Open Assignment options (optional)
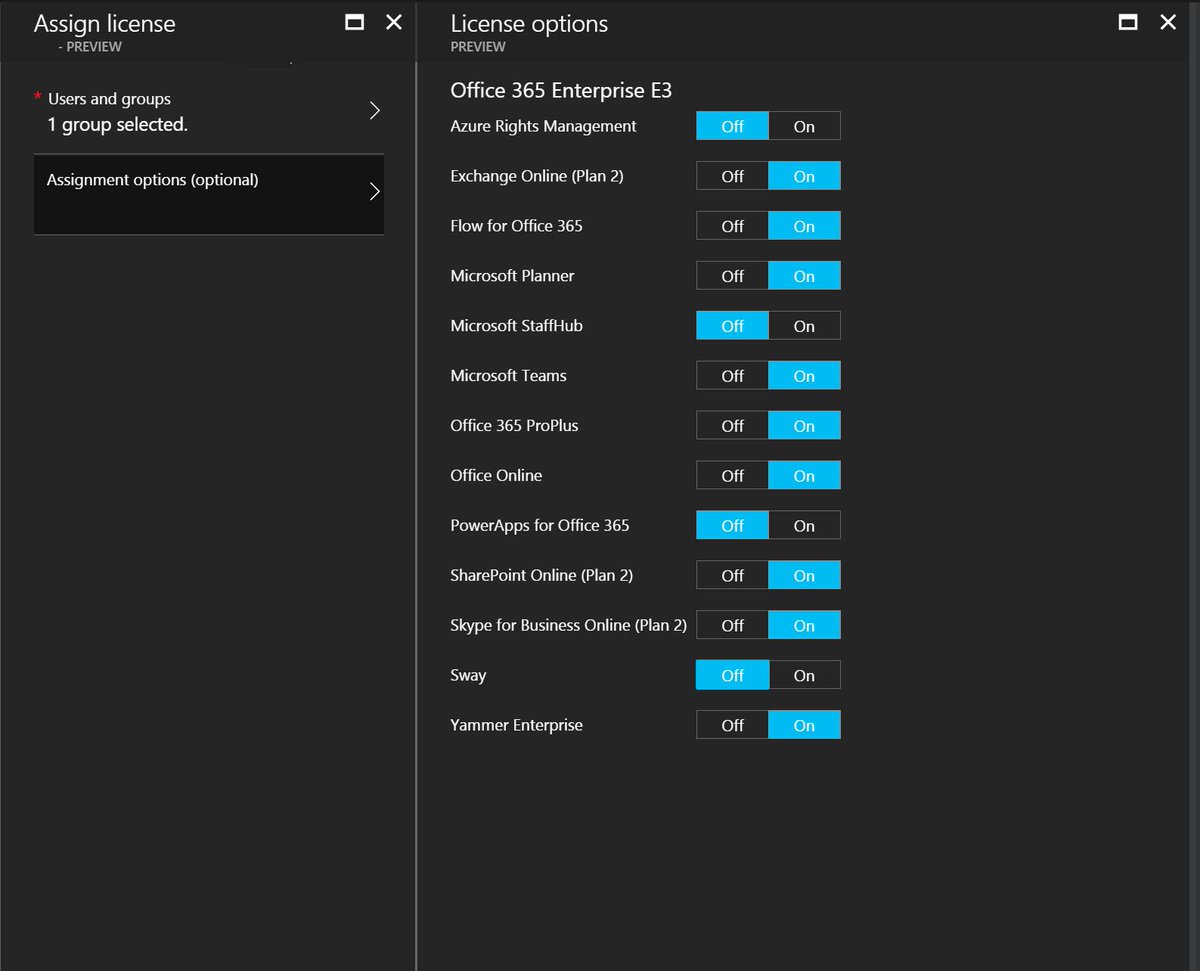The height and width of the screenshot is (971, 1200). 209,194
